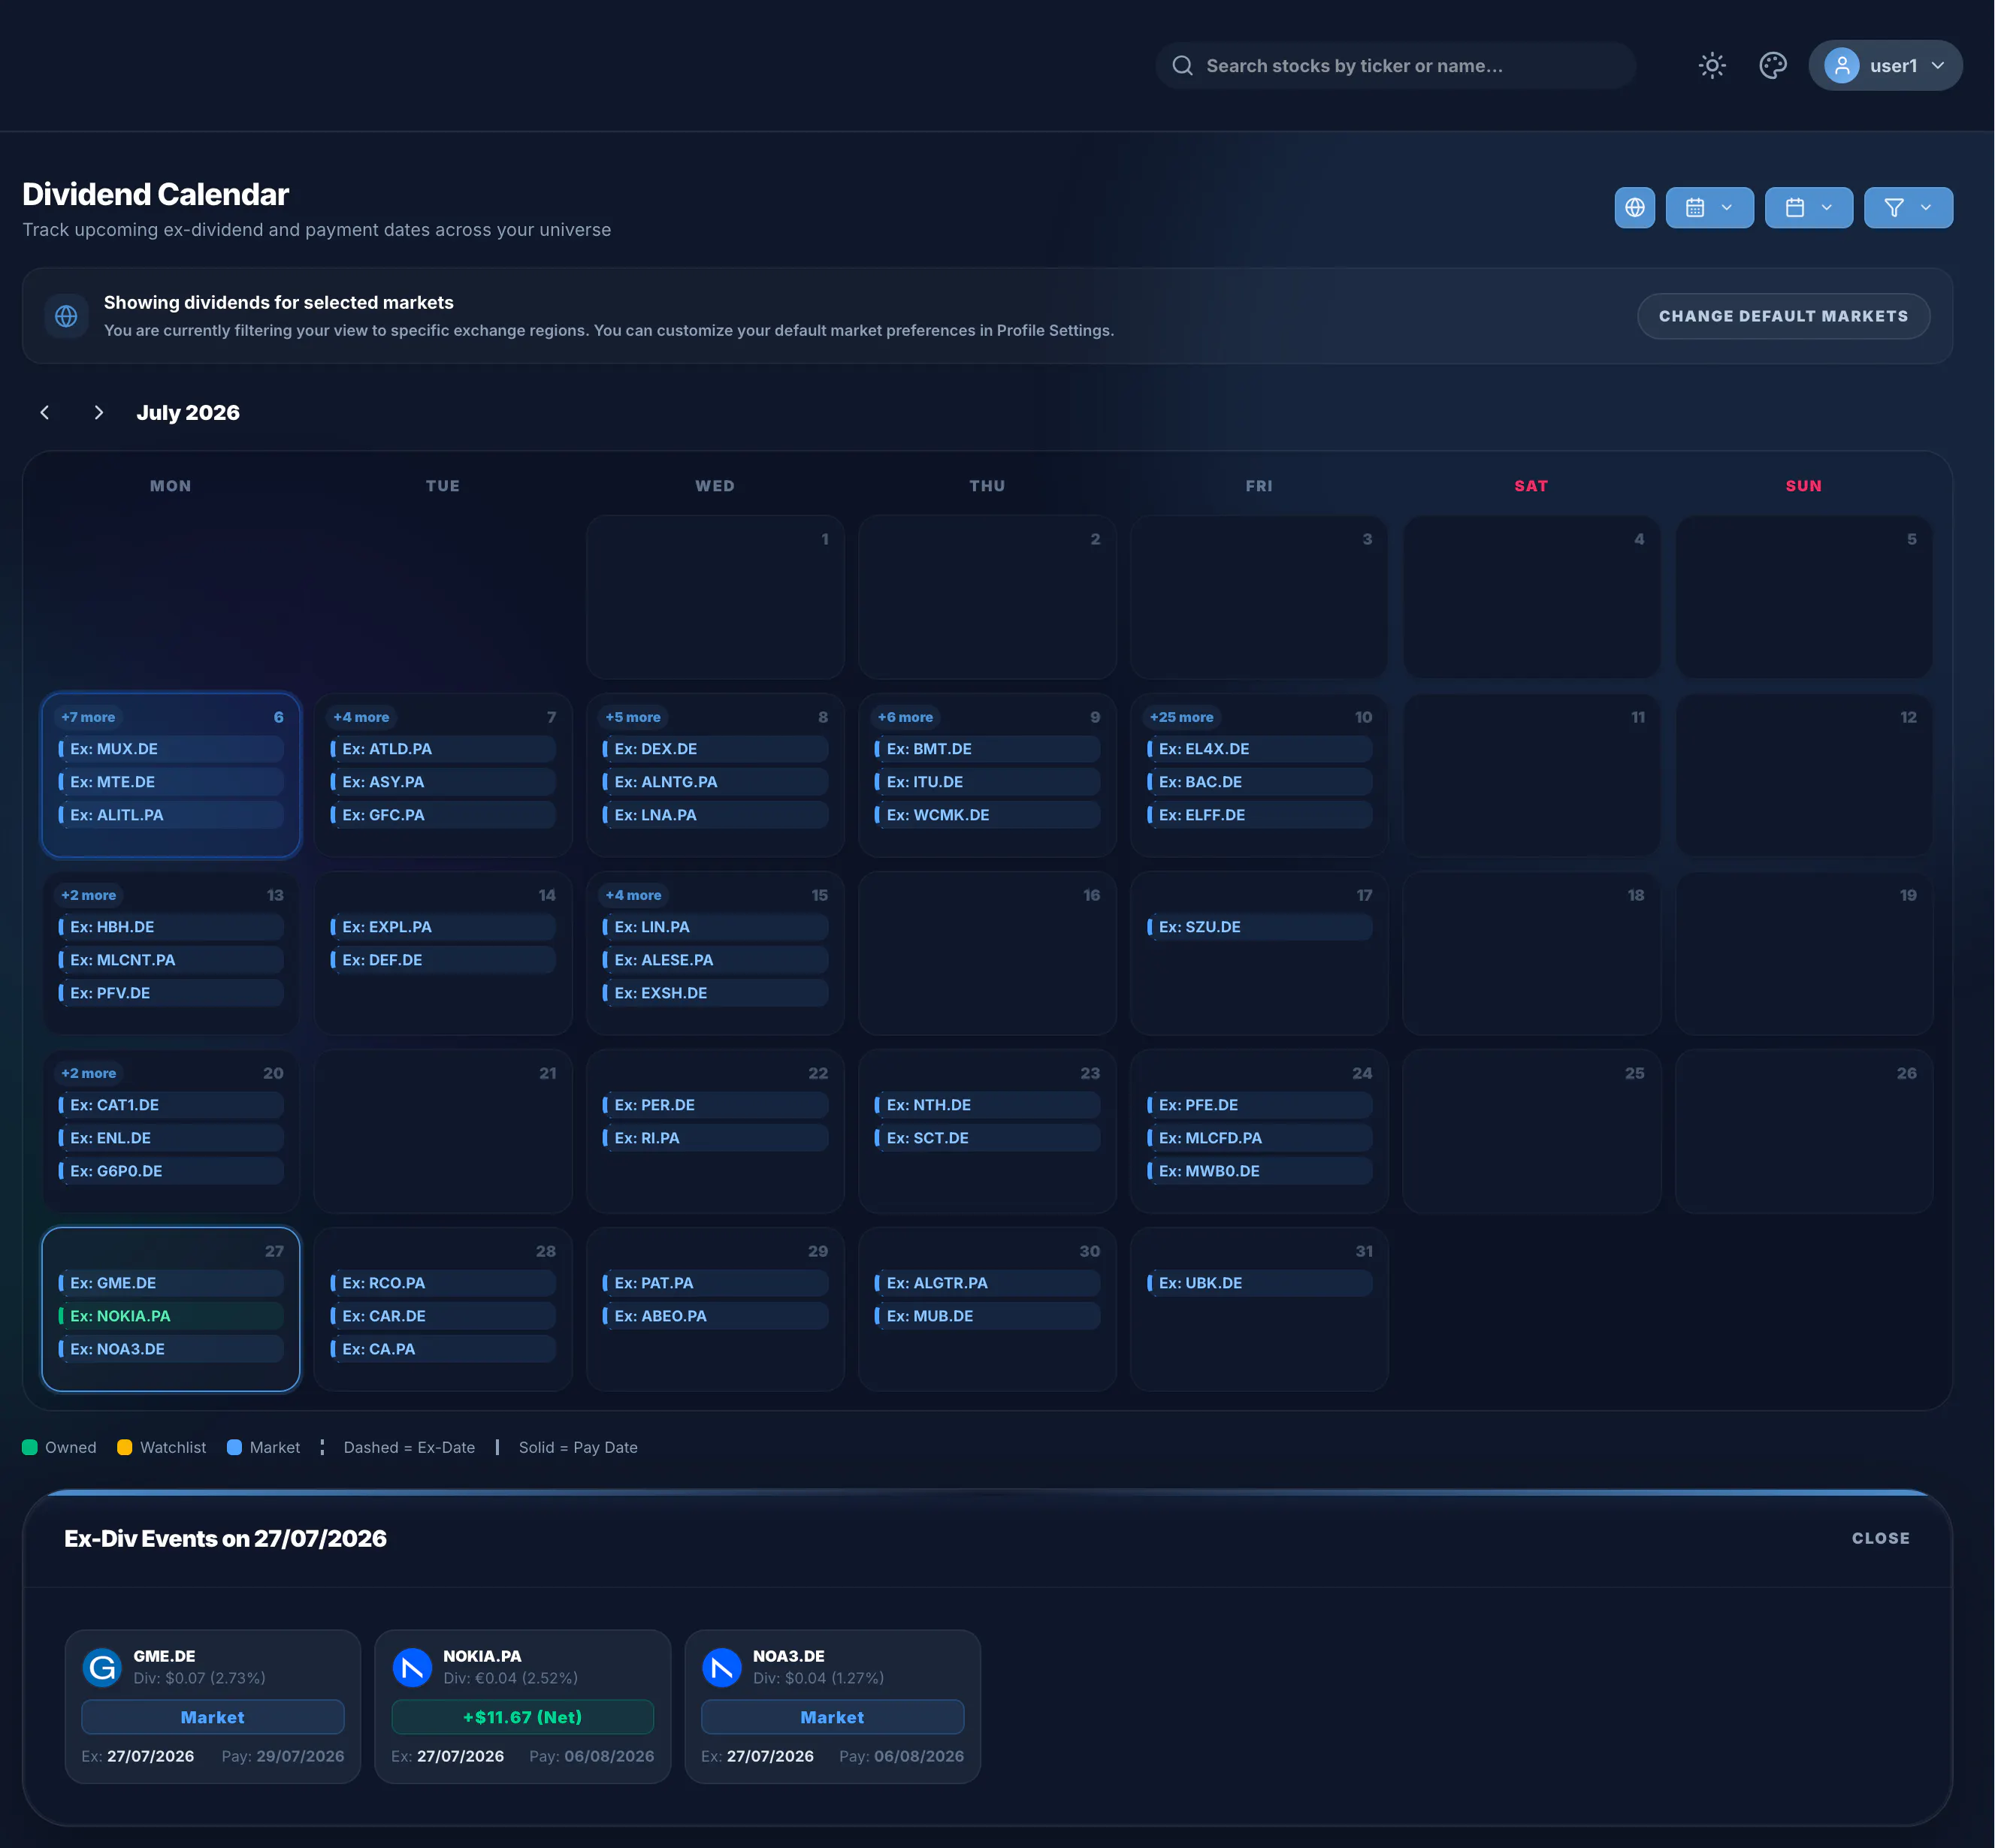Select Ex: RCO.PA event

click(x=443, y=1283)
